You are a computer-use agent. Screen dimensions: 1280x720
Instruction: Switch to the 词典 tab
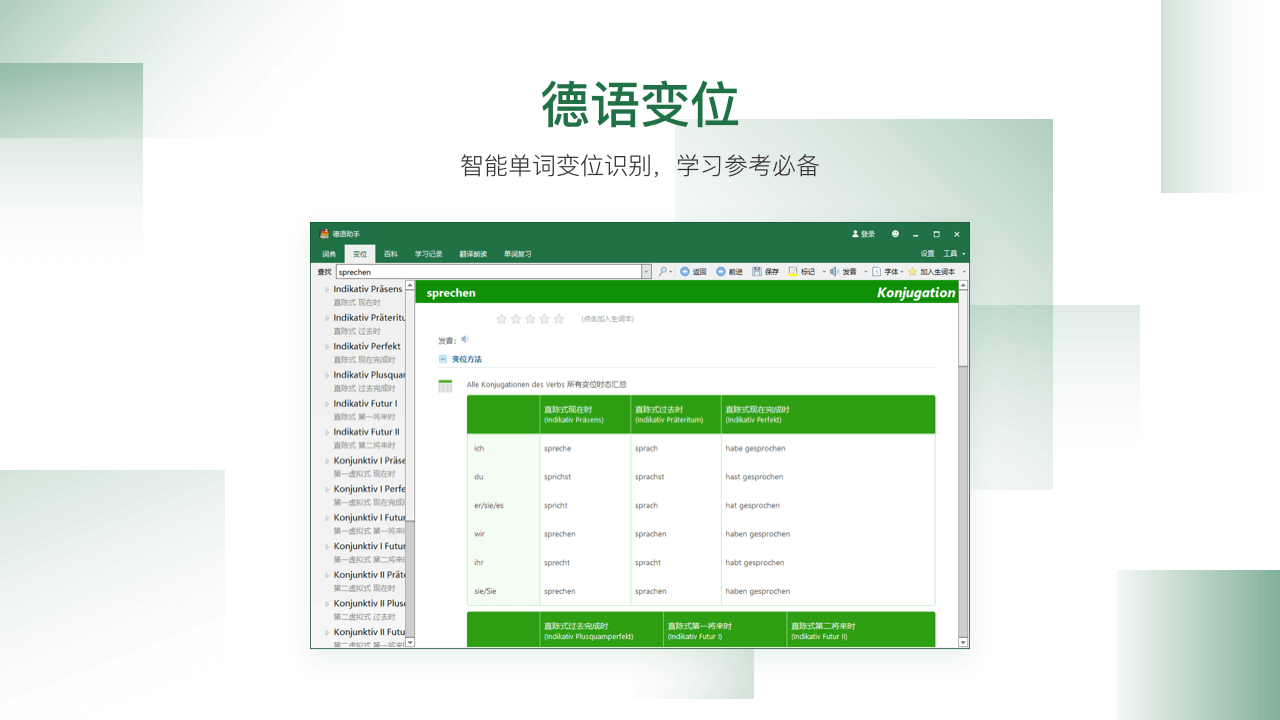coord(328,253)
